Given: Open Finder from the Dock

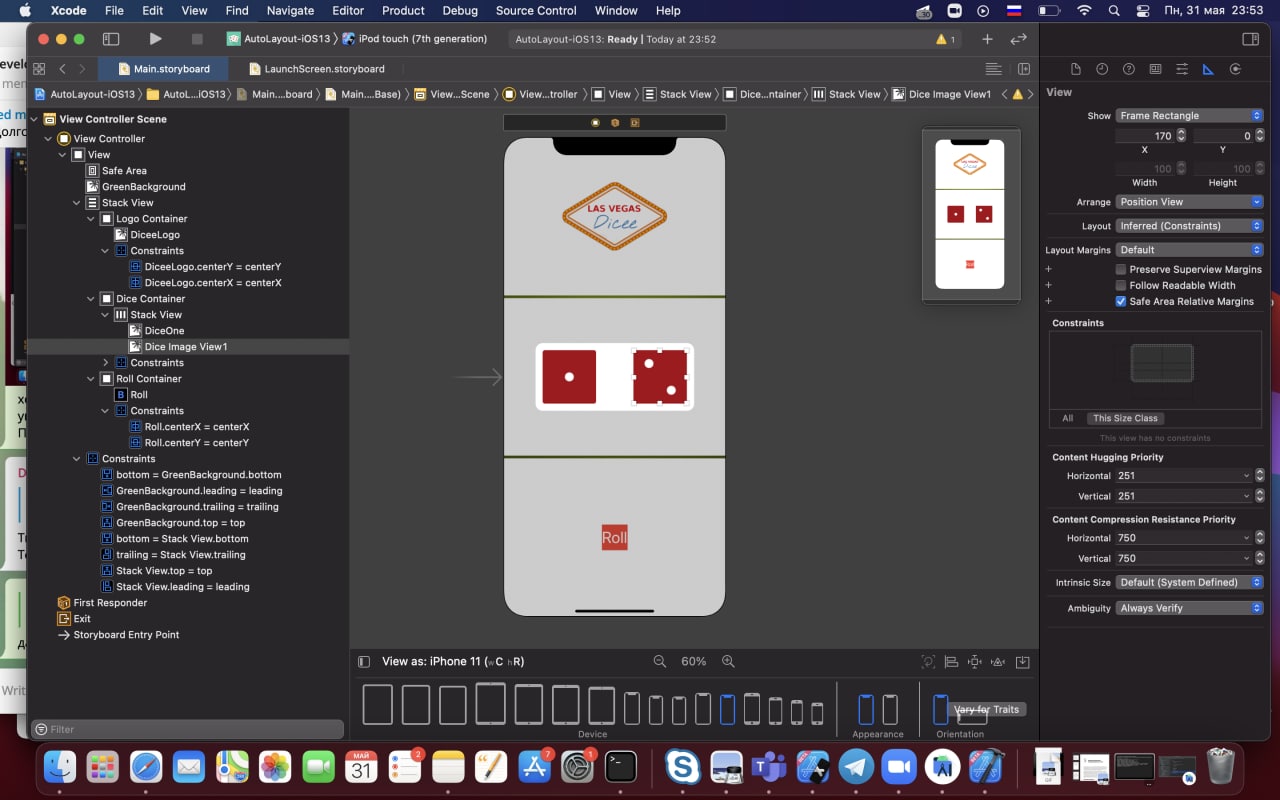Looking at the screenshot, I should coord(61,767).
